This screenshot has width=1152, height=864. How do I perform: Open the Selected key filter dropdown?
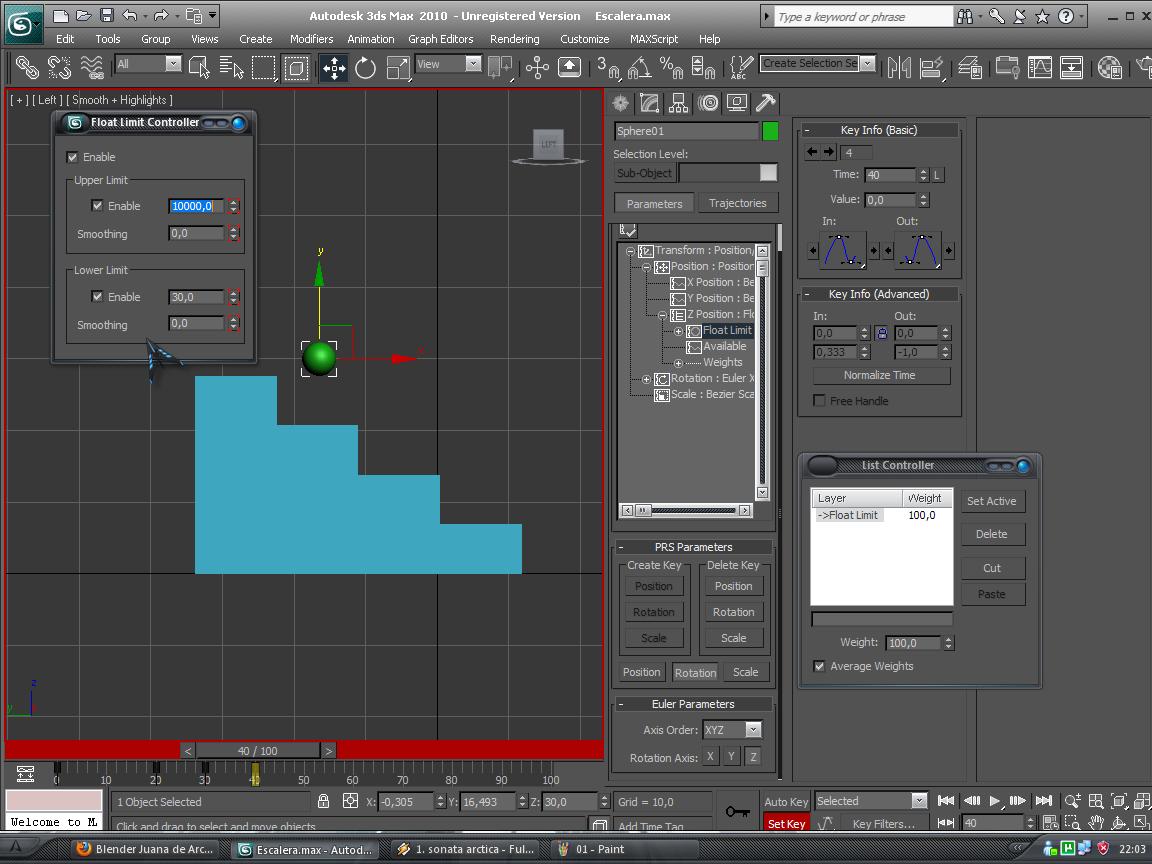click(918, 801)
